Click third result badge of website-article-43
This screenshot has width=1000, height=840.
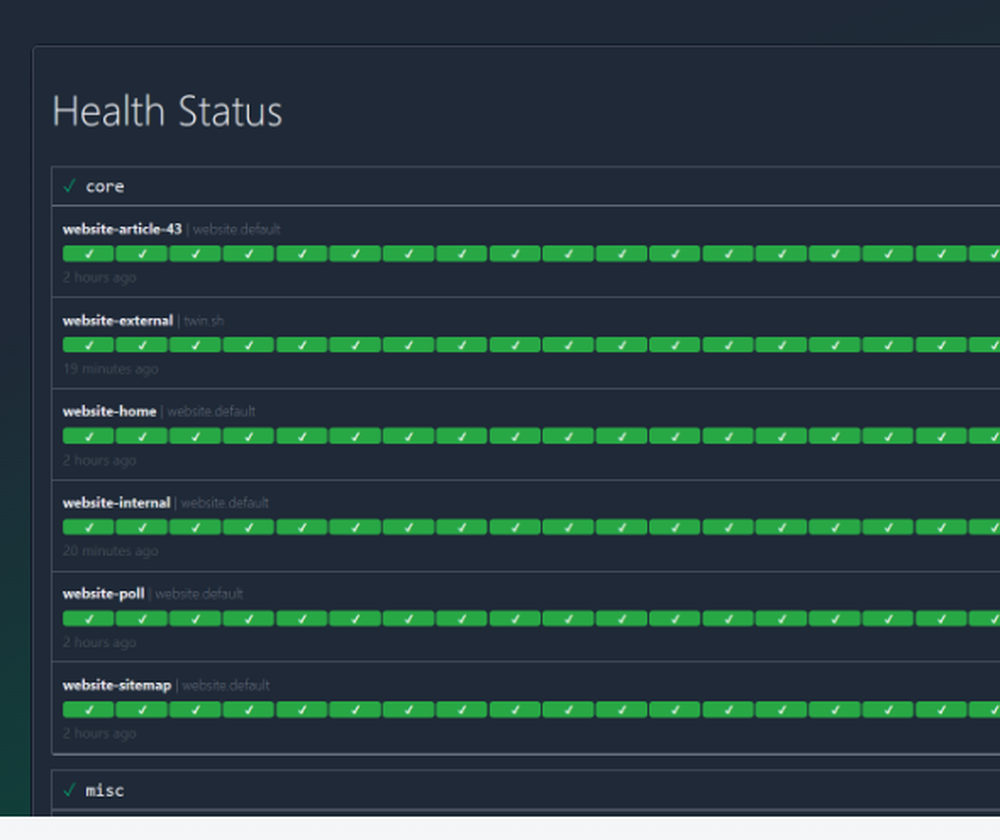pyautogui.click(x=195, y=254)
